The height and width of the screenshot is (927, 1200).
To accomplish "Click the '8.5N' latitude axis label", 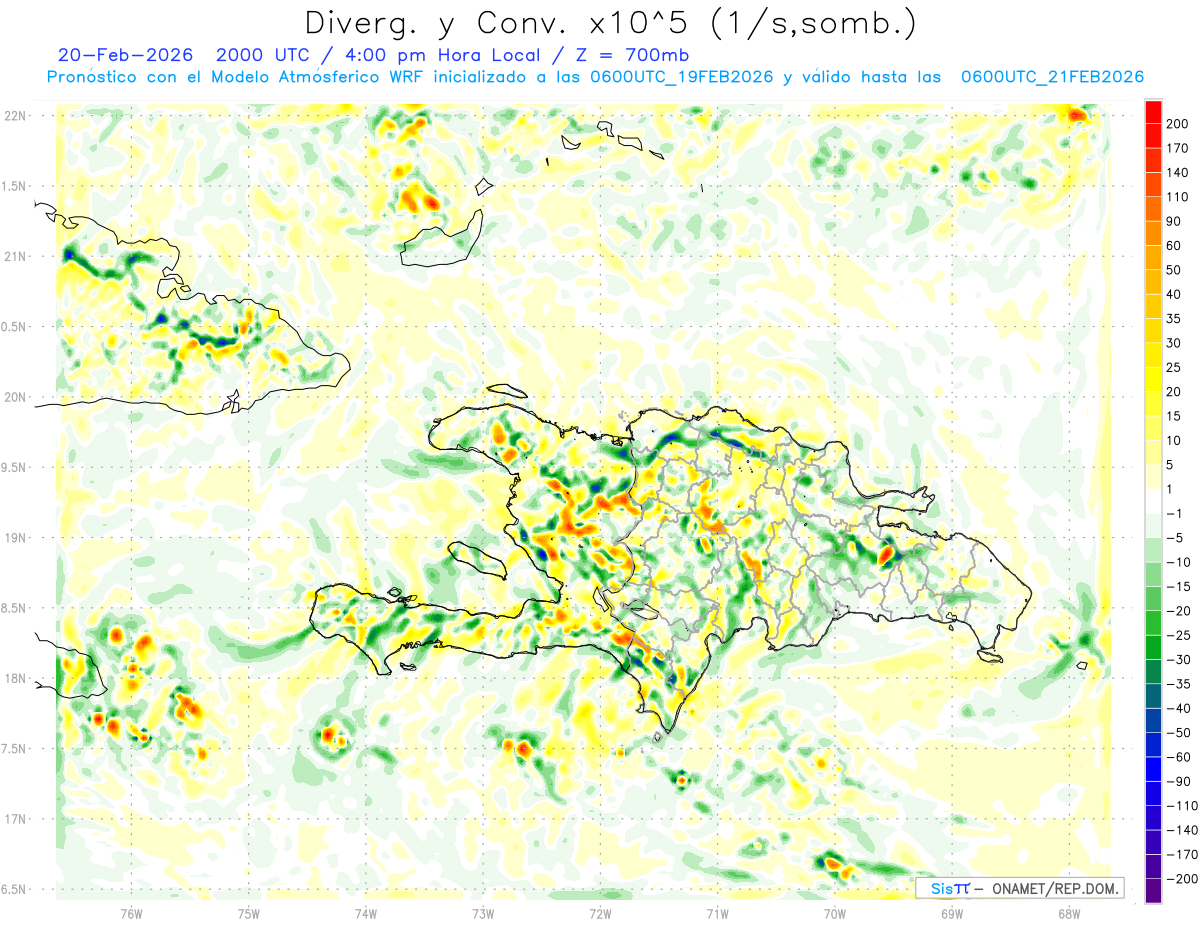I will (x=14, y=609).
